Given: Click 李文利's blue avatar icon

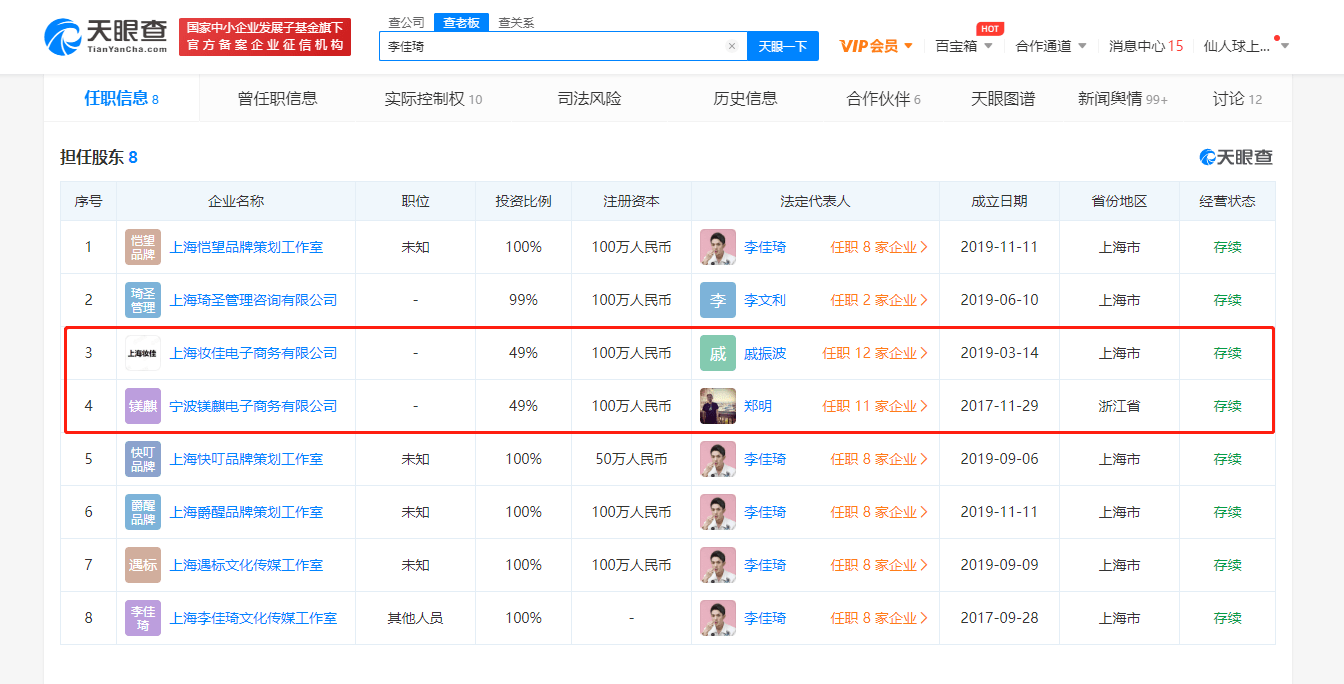Looking at the screenshot, I should coord(718,300).
